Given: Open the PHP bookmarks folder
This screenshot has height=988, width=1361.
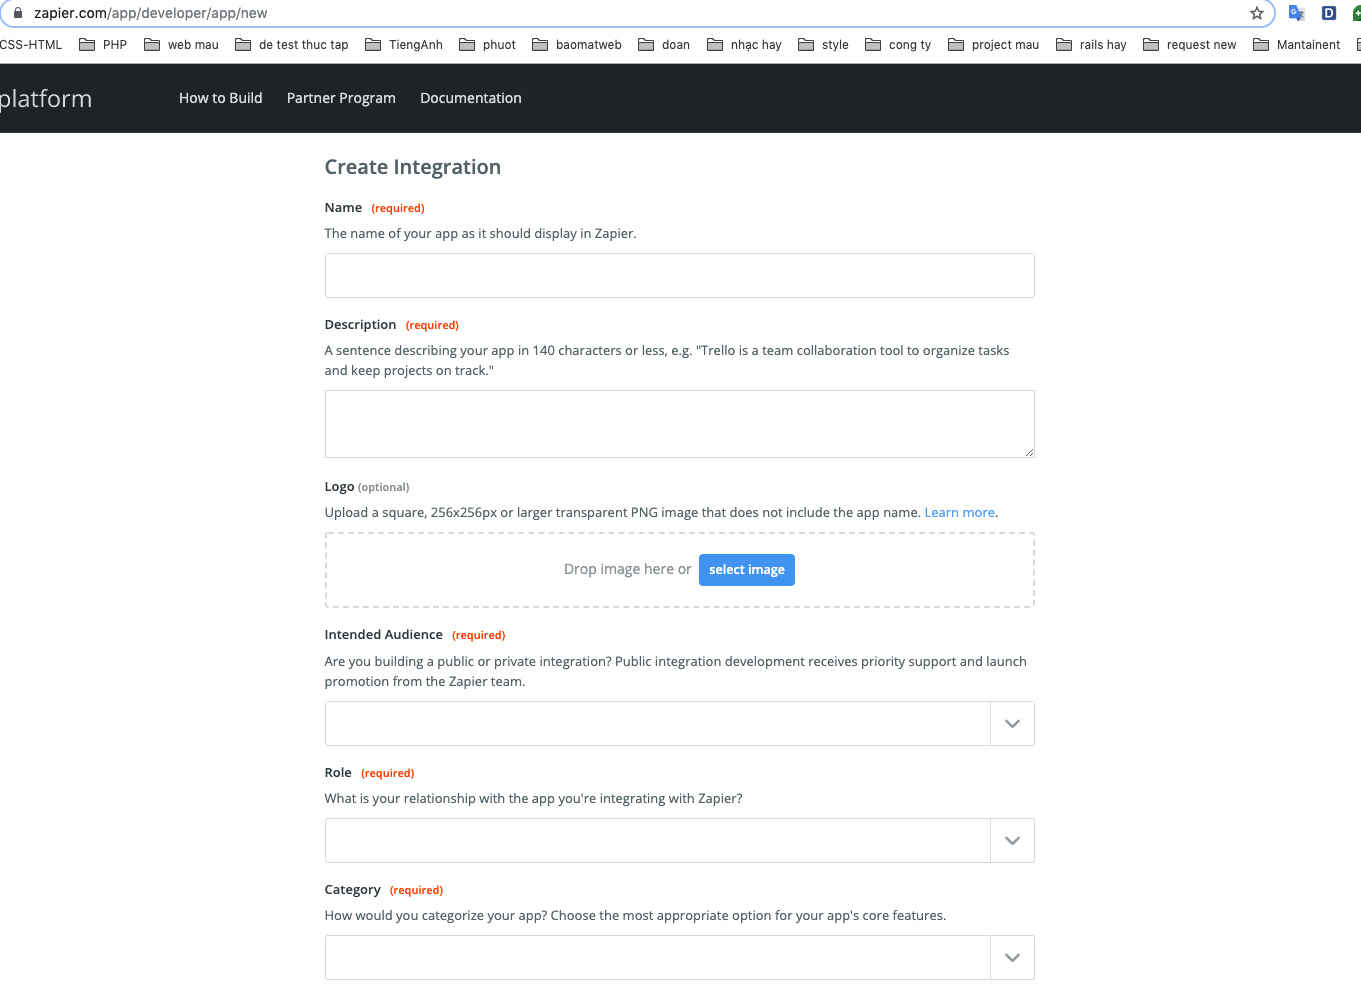Looking at the screenshot, I should click(104, 45).
